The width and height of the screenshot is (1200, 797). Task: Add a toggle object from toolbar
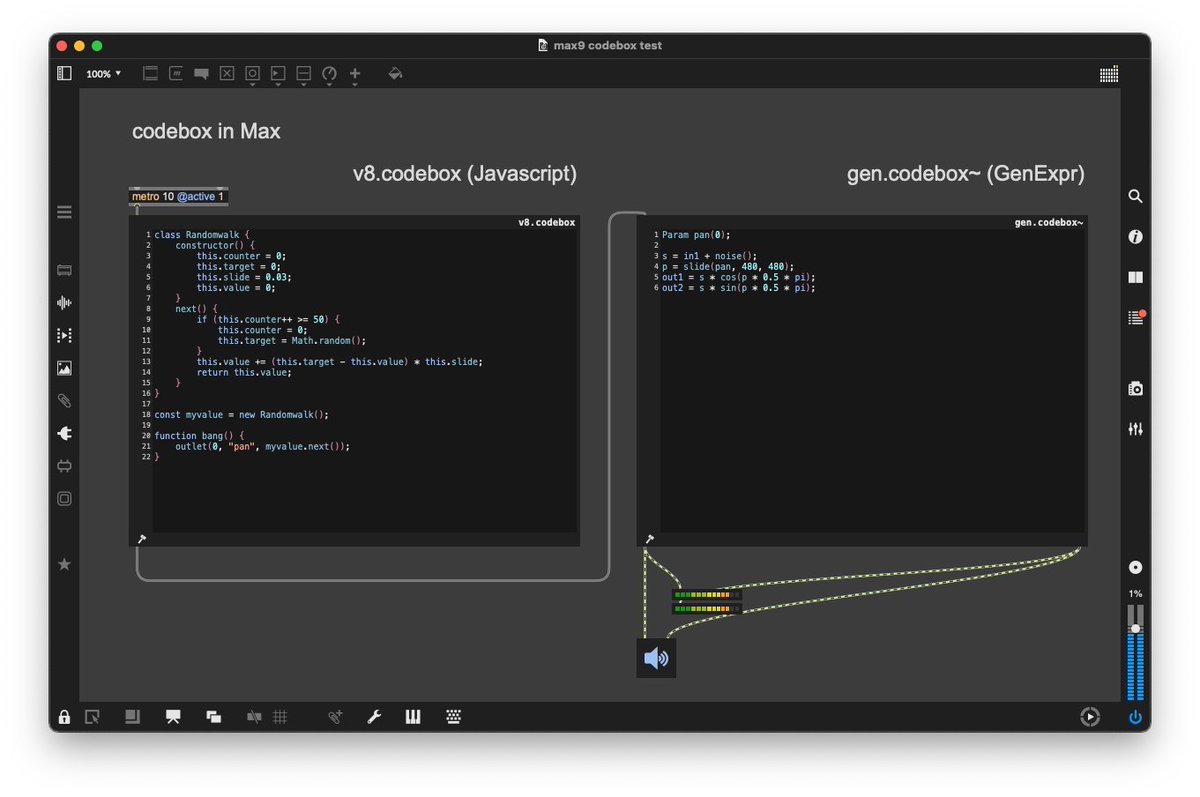point(227,73)
